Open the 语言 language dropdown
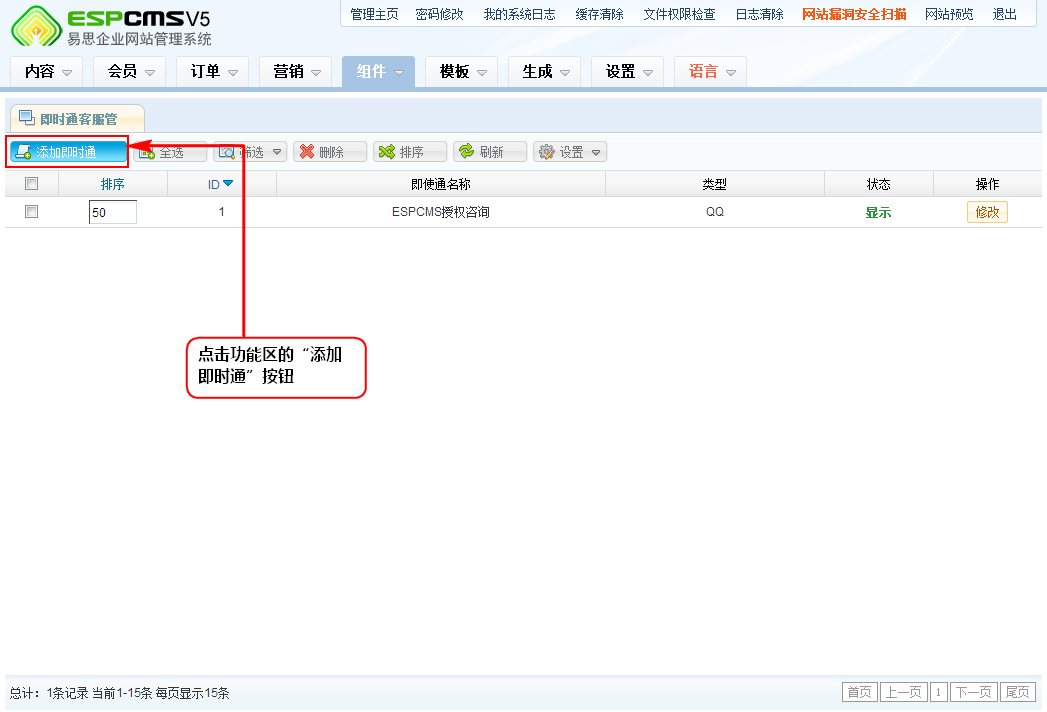Screen dimensions: 1047x712 point(711,72)
